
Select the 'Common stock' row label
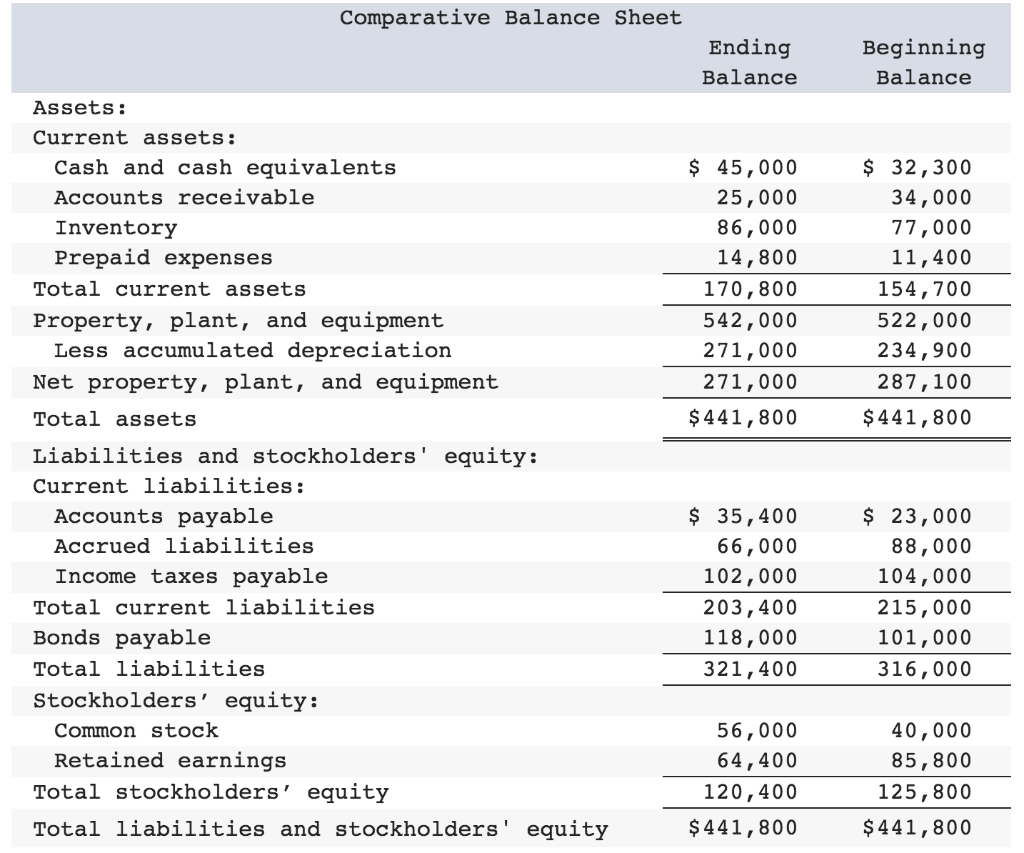click(x=136, y=731)
